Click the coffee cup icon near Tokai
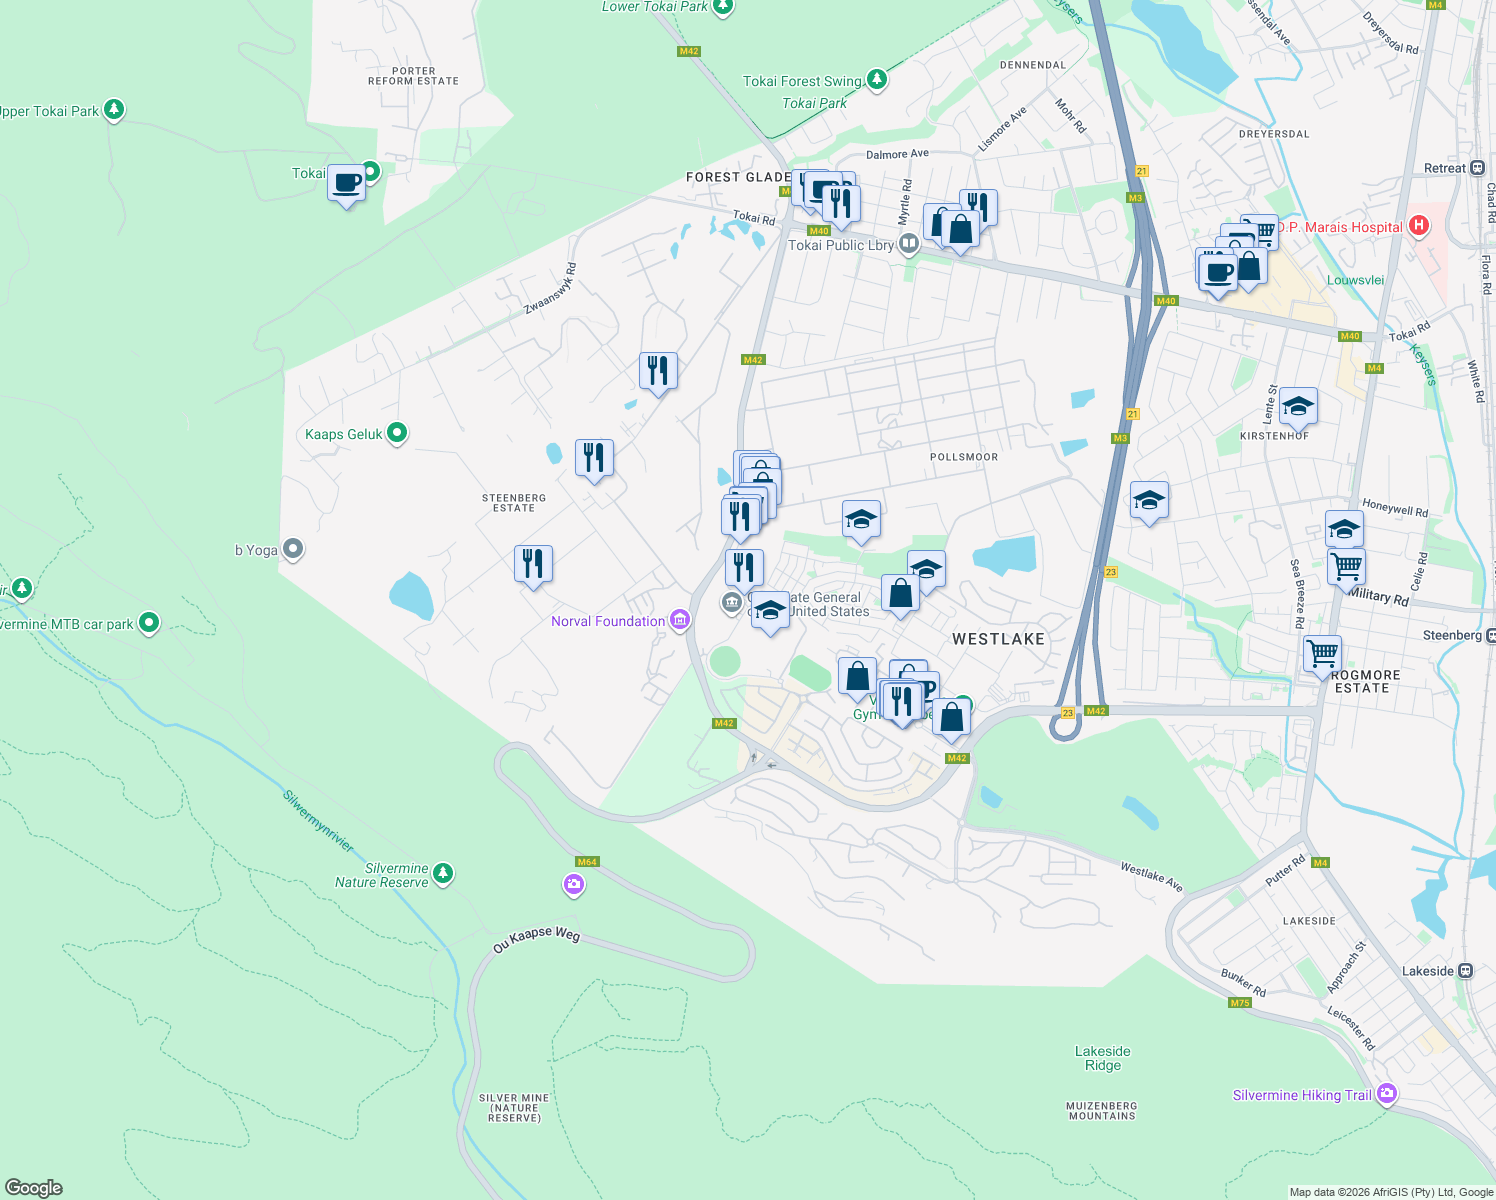1496x1200 pixels. coord(346,183)
